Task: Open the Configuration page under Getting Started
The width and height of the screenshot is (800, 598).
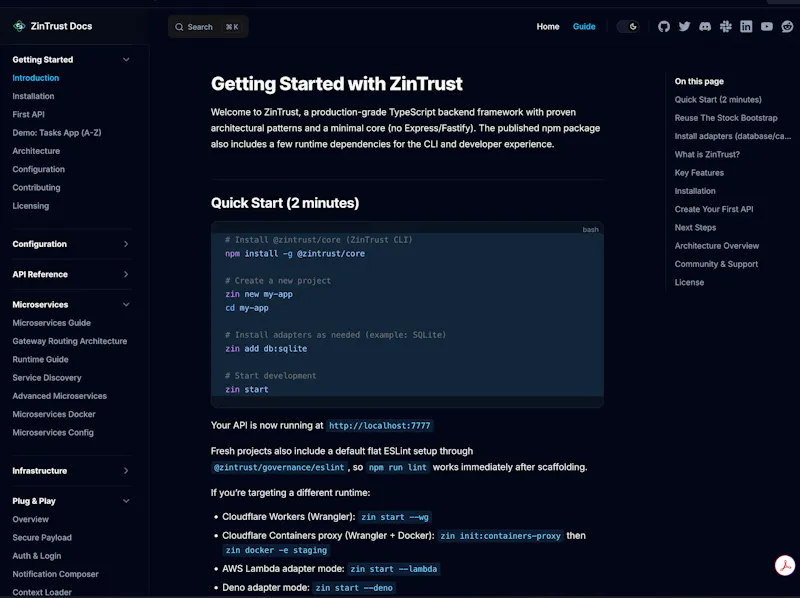Action: pyautogui.click(x=39, y=169)
